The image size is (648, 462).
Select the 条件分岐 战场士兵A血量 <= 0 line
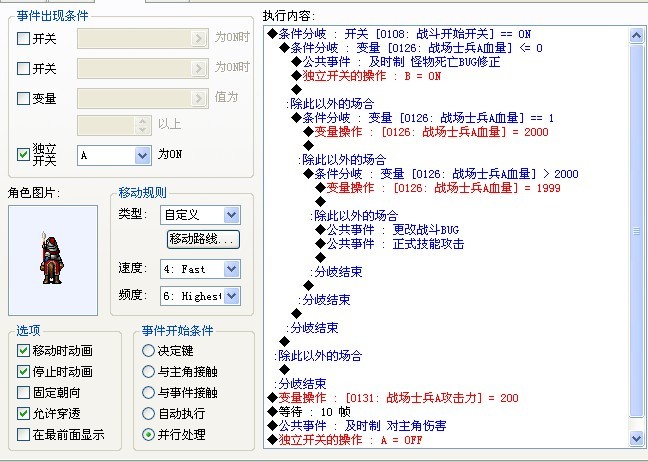click(x=411, y=48)
